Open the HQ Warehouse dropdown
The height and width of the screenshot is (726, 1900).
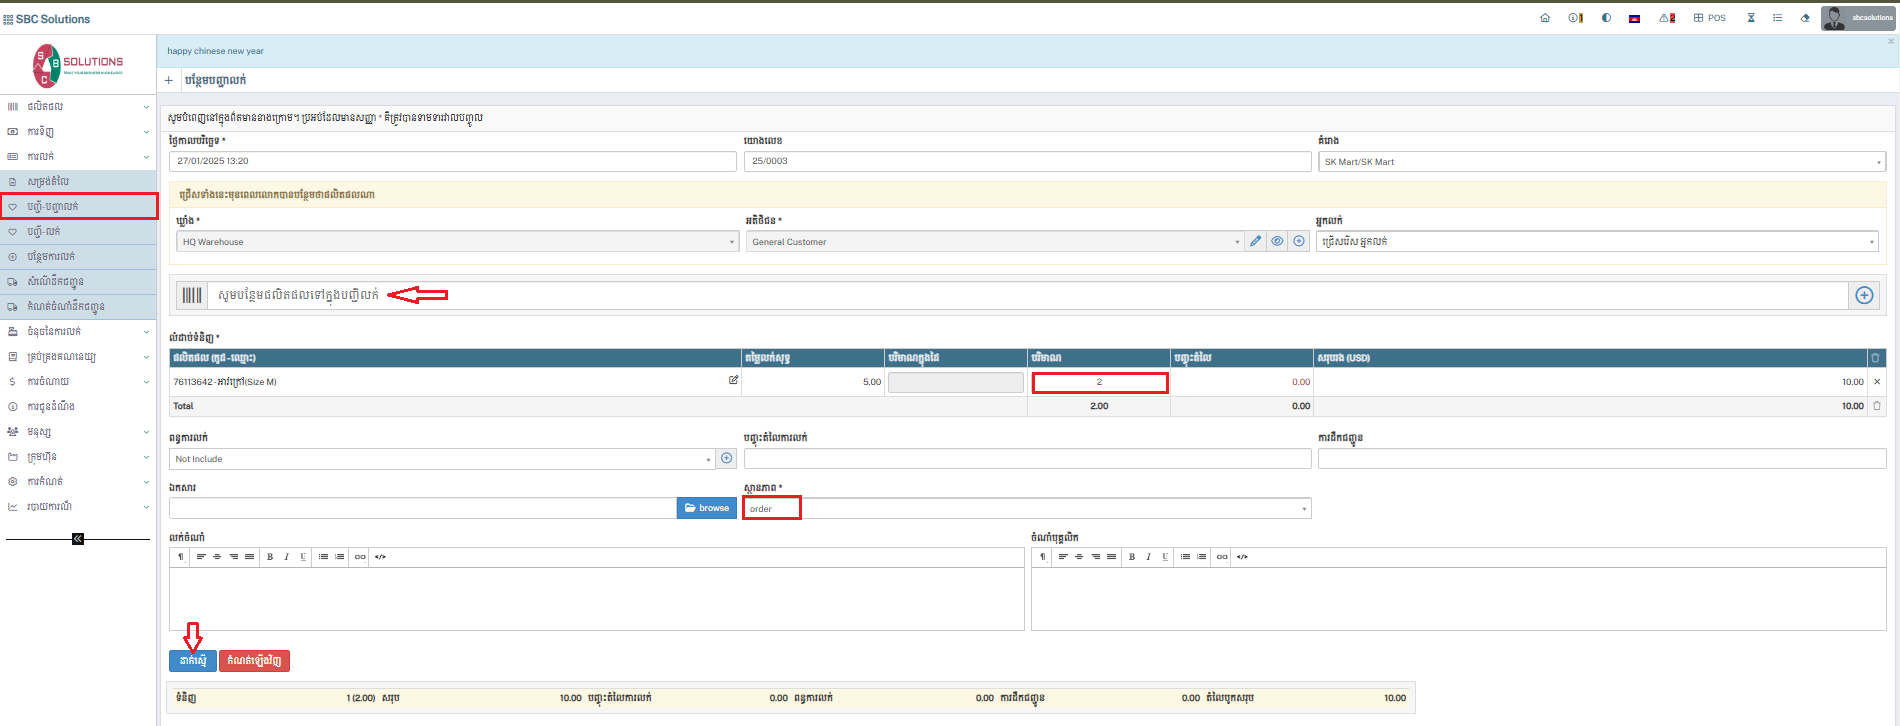coord(458,242)
